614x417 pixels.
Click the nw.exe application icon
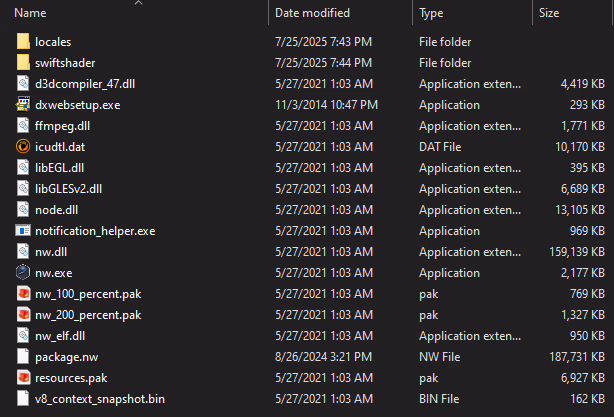(x=24, y=272)
